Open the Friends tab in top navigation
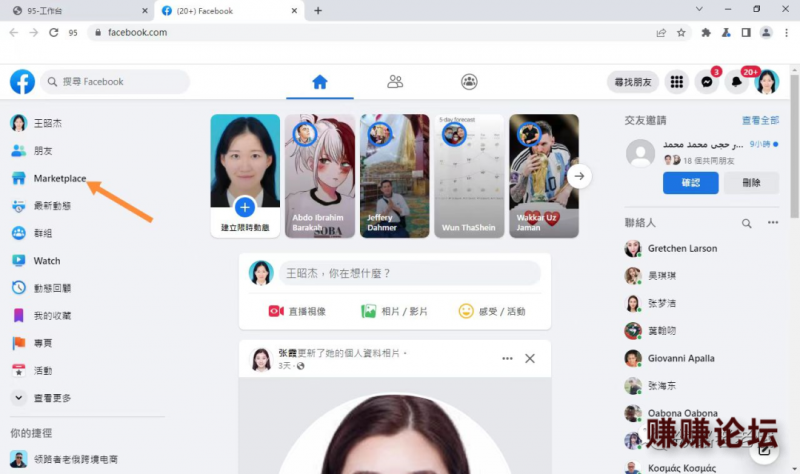This screenshot has width=800, height=474. [x=395, y=82]
